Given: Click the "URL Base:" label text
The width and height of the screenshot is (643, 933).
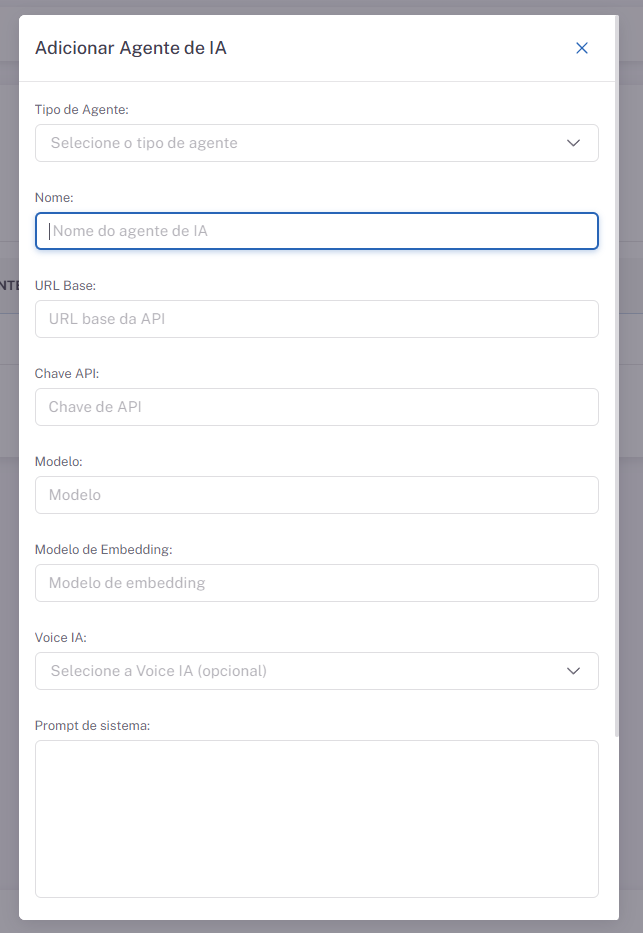Looking at the screenshot, I should click(65, 285).
